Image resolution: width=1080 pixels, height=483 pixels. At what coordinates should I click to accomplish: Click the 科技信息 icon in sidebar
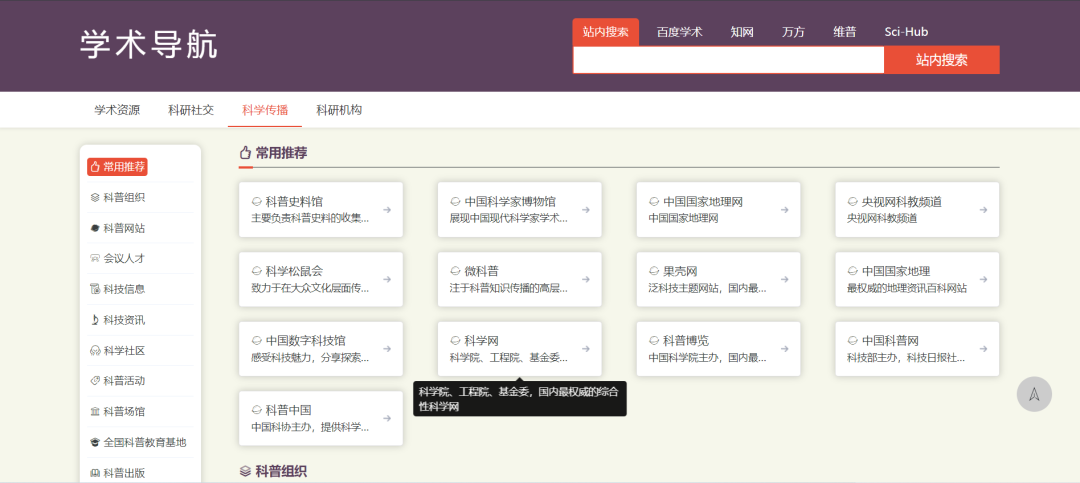[95, 289]
